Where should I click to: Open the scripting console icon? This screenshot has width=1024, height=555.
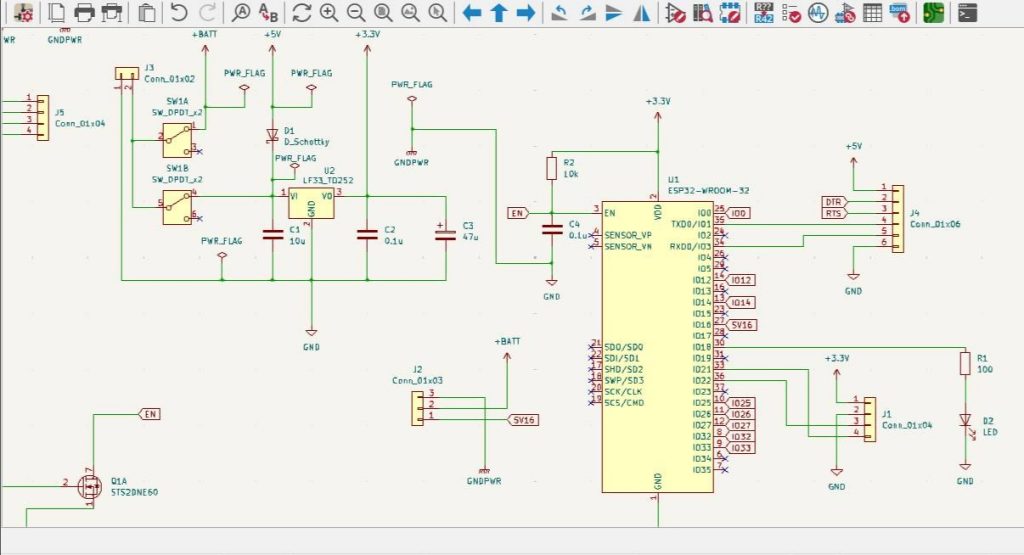[x=967, y=13]
